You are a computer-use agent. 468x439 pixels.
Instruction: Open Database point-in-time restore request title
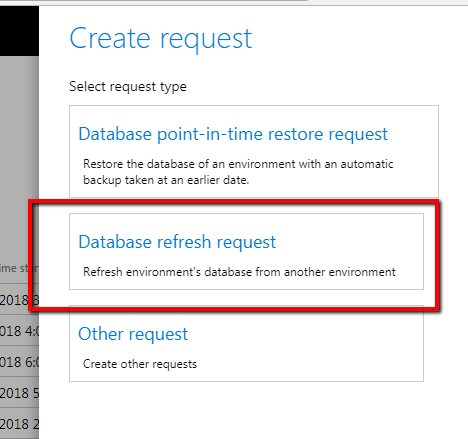233,134
